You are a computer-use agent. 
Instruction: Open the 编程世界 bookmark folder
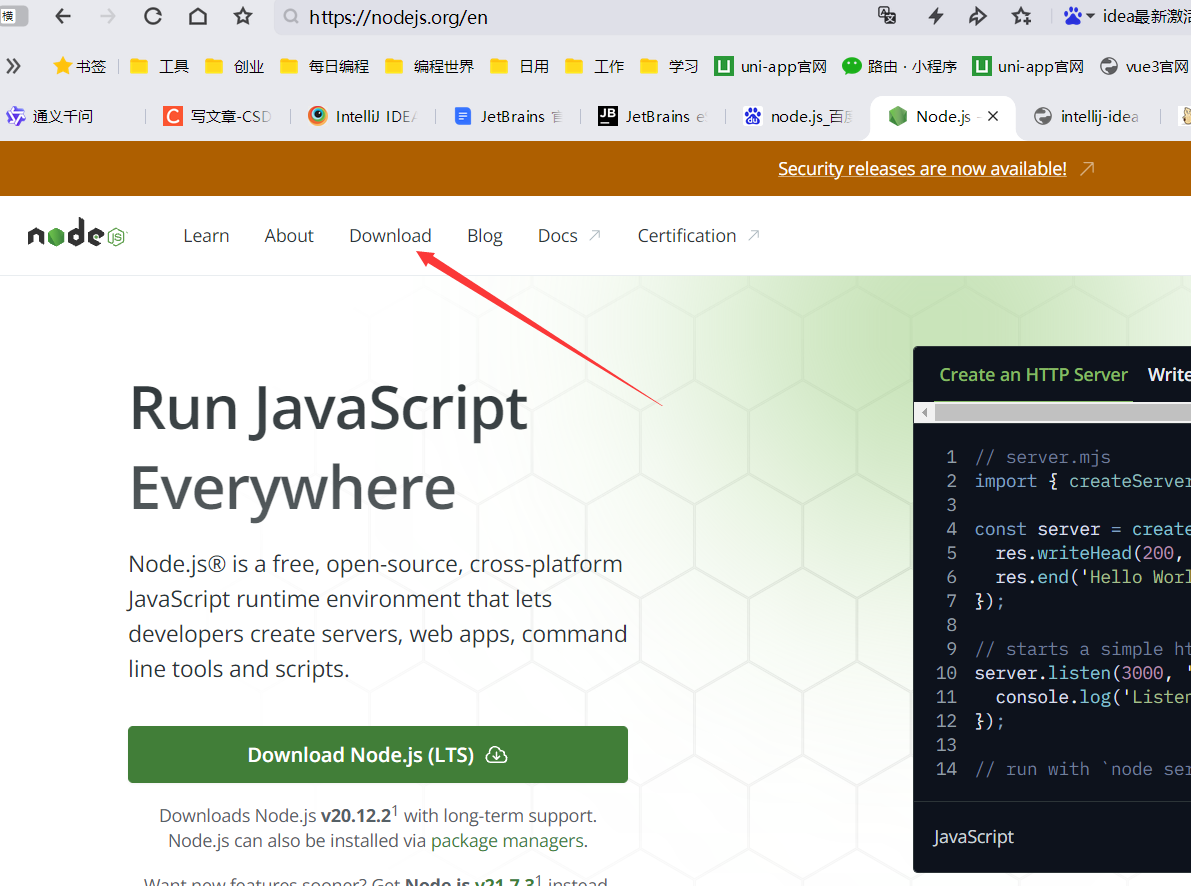pyautogui.click(x=429, y=66)
